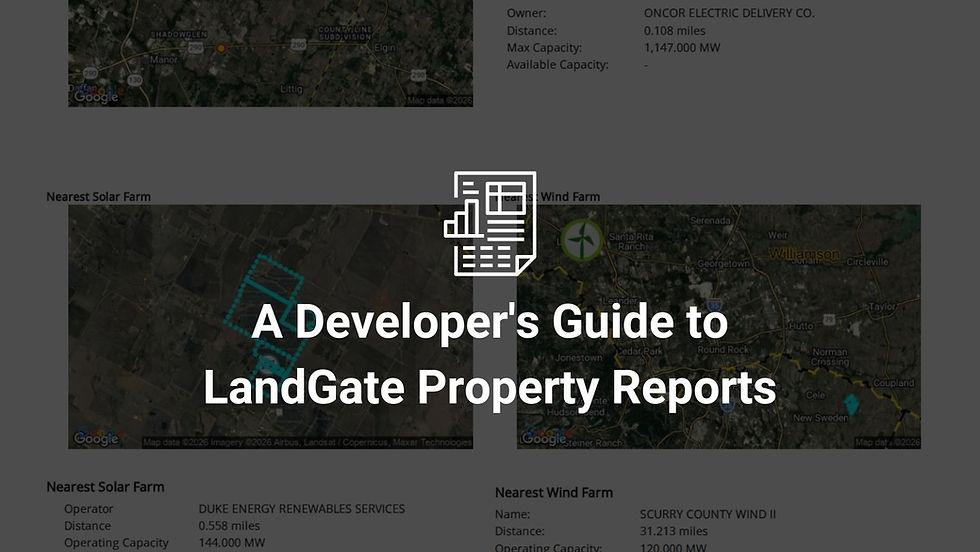Click the 'Max Capacity:' label
The image size is (980, 552).
544,48
